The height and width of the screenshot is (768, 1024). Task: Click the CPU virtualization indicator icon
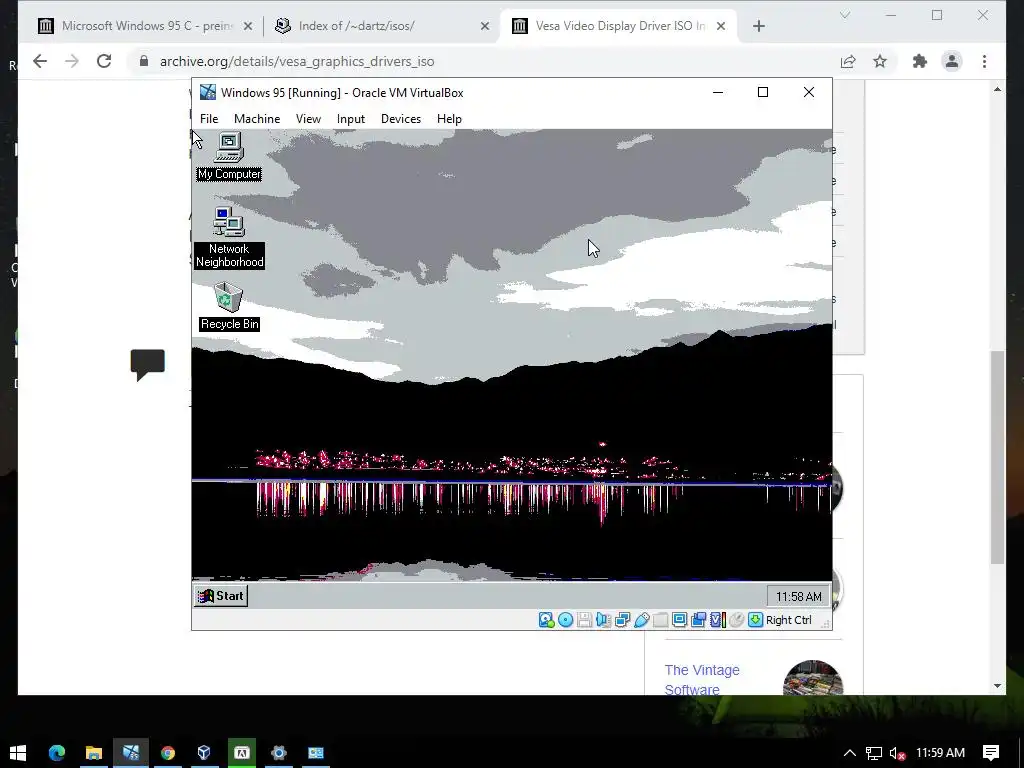[x=718, y=620]
